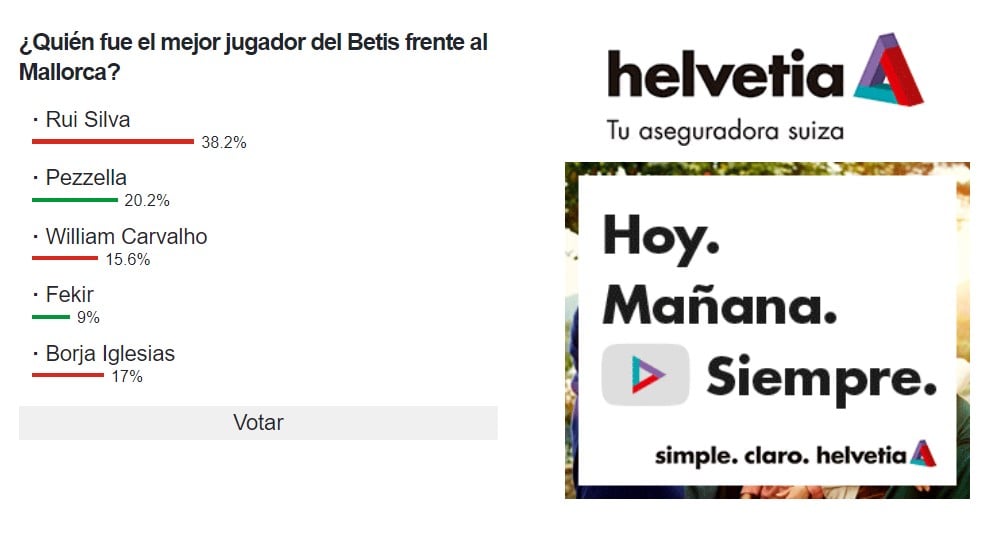Click the 38.2% result label
The height and width of the screenshot is (535, 1002).
[x=224, y=143]
